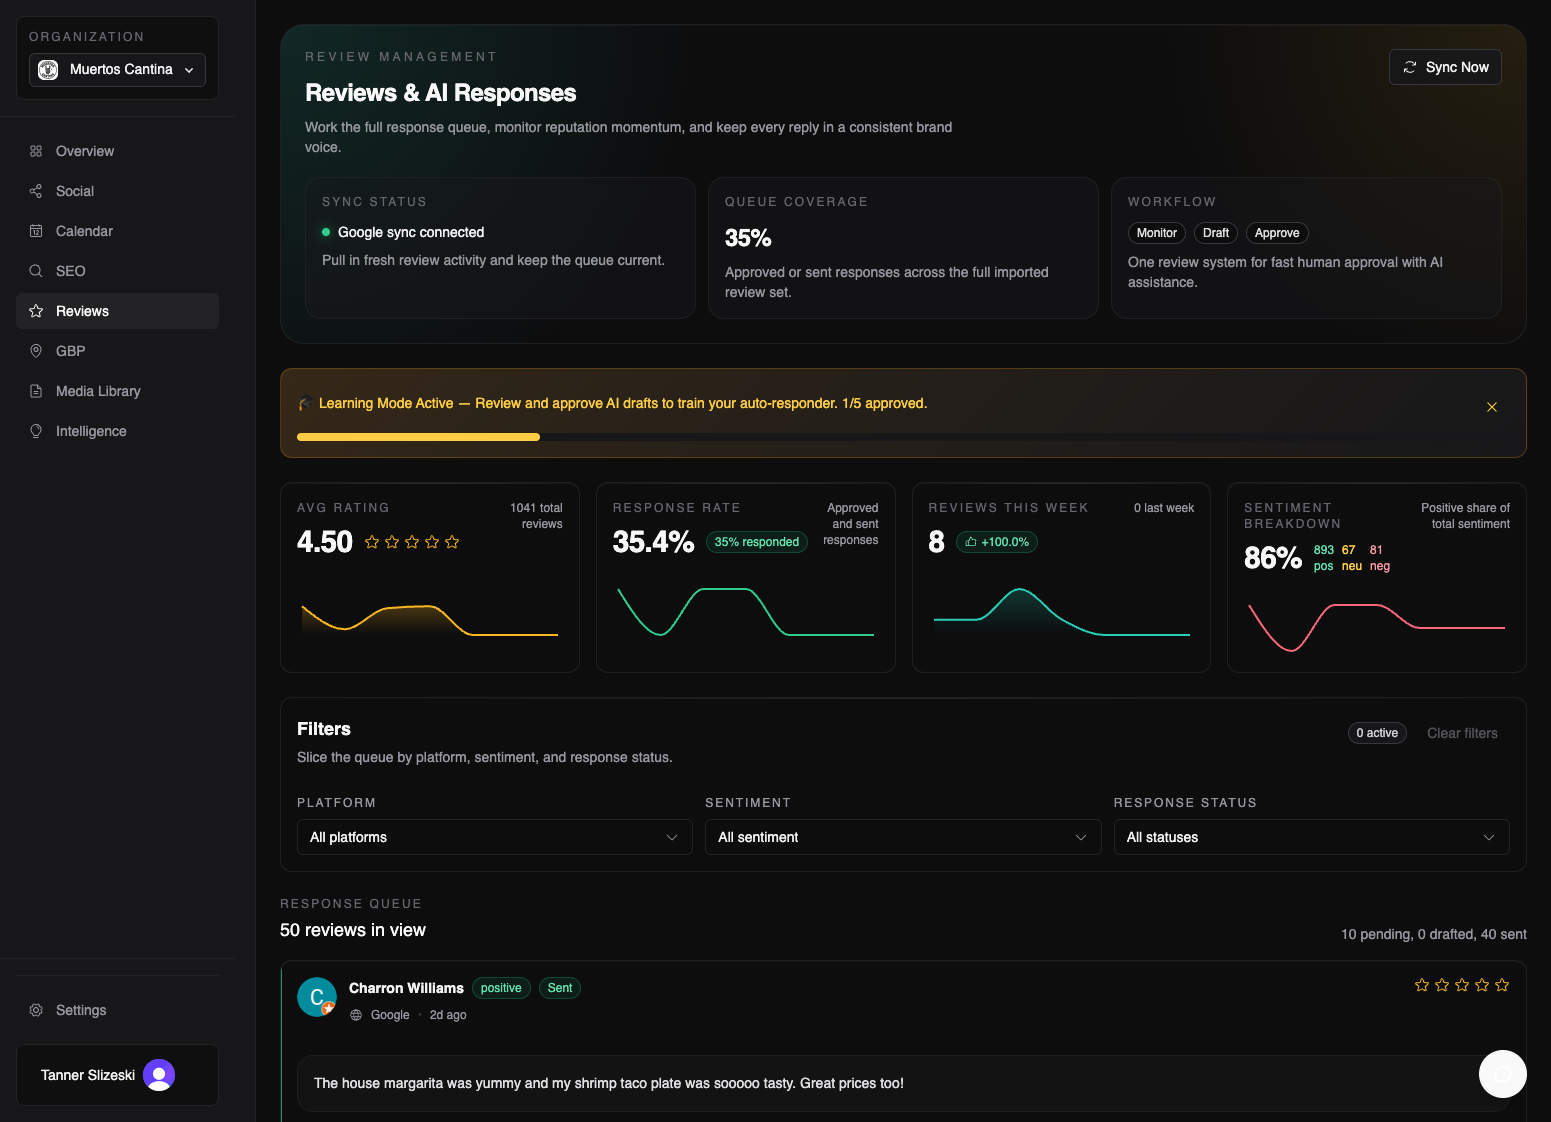Open the Muertos Cantina organization dropdown
The height and width of the screenshot is (1122, 1551).
[x=116, y=69]
